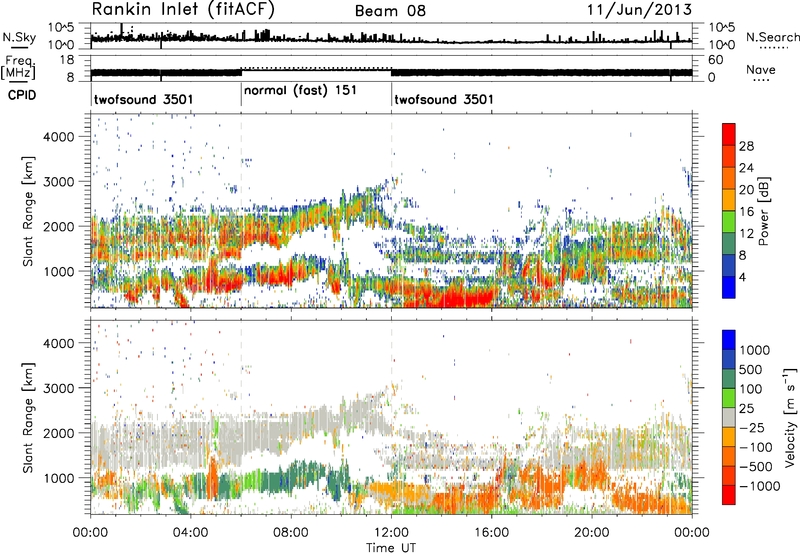Click the left '10^5' tick of the noise panel
This screenshot has width=800, height=554.
tap(61, 28)
